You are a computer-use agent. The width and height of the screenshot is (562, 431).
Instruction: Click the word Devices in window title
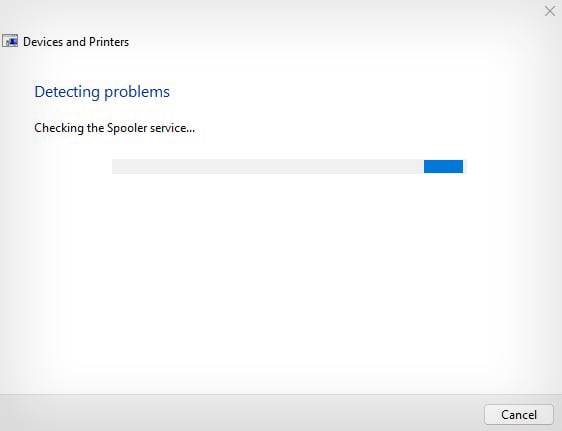(43, 42)
